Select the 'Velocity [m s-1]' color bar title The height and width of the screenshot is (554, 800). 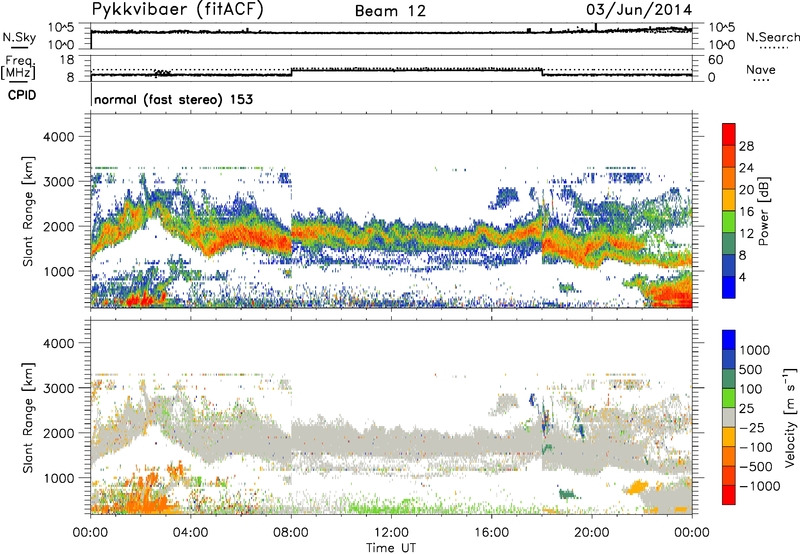[x=790, y=417]
